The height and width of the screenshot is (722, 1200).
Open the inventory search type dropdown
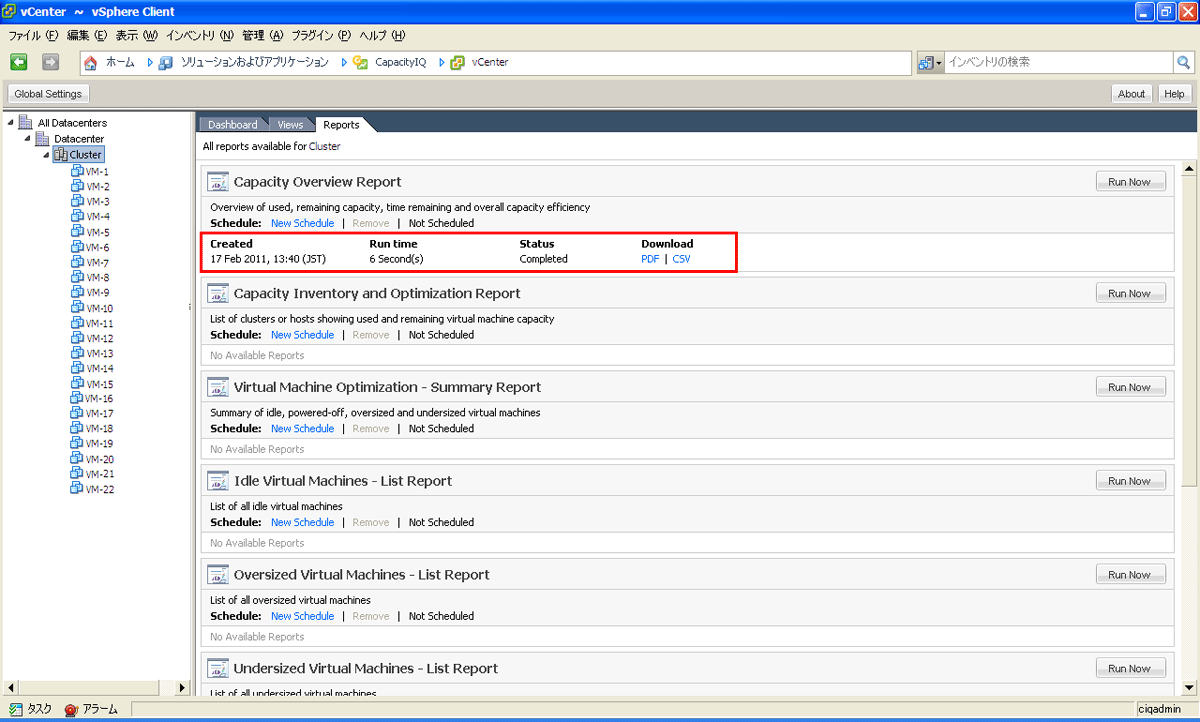tap(930, 62)
